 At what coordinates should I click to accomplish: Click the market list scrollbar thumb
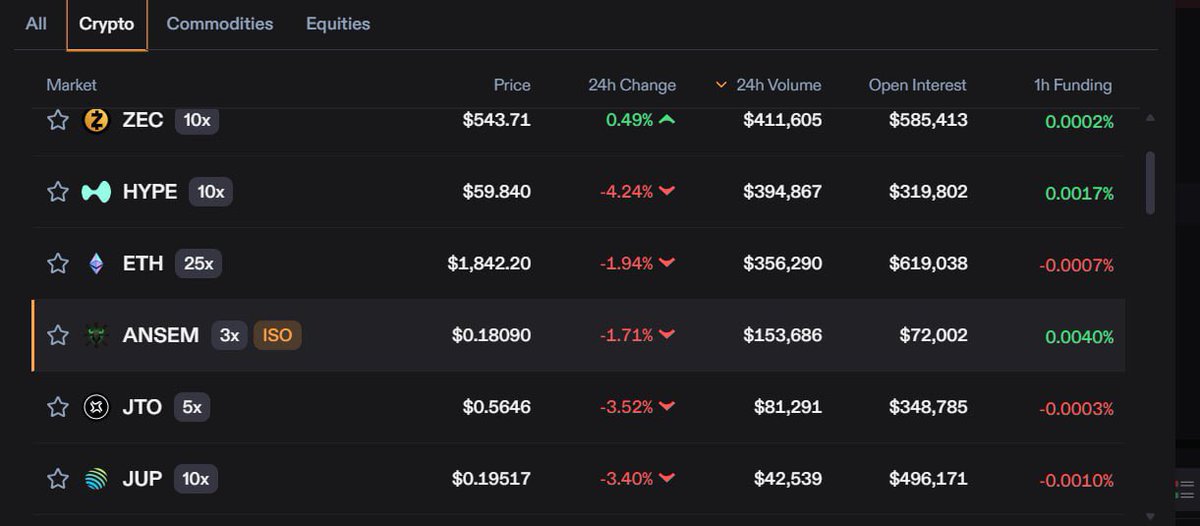1150,182
